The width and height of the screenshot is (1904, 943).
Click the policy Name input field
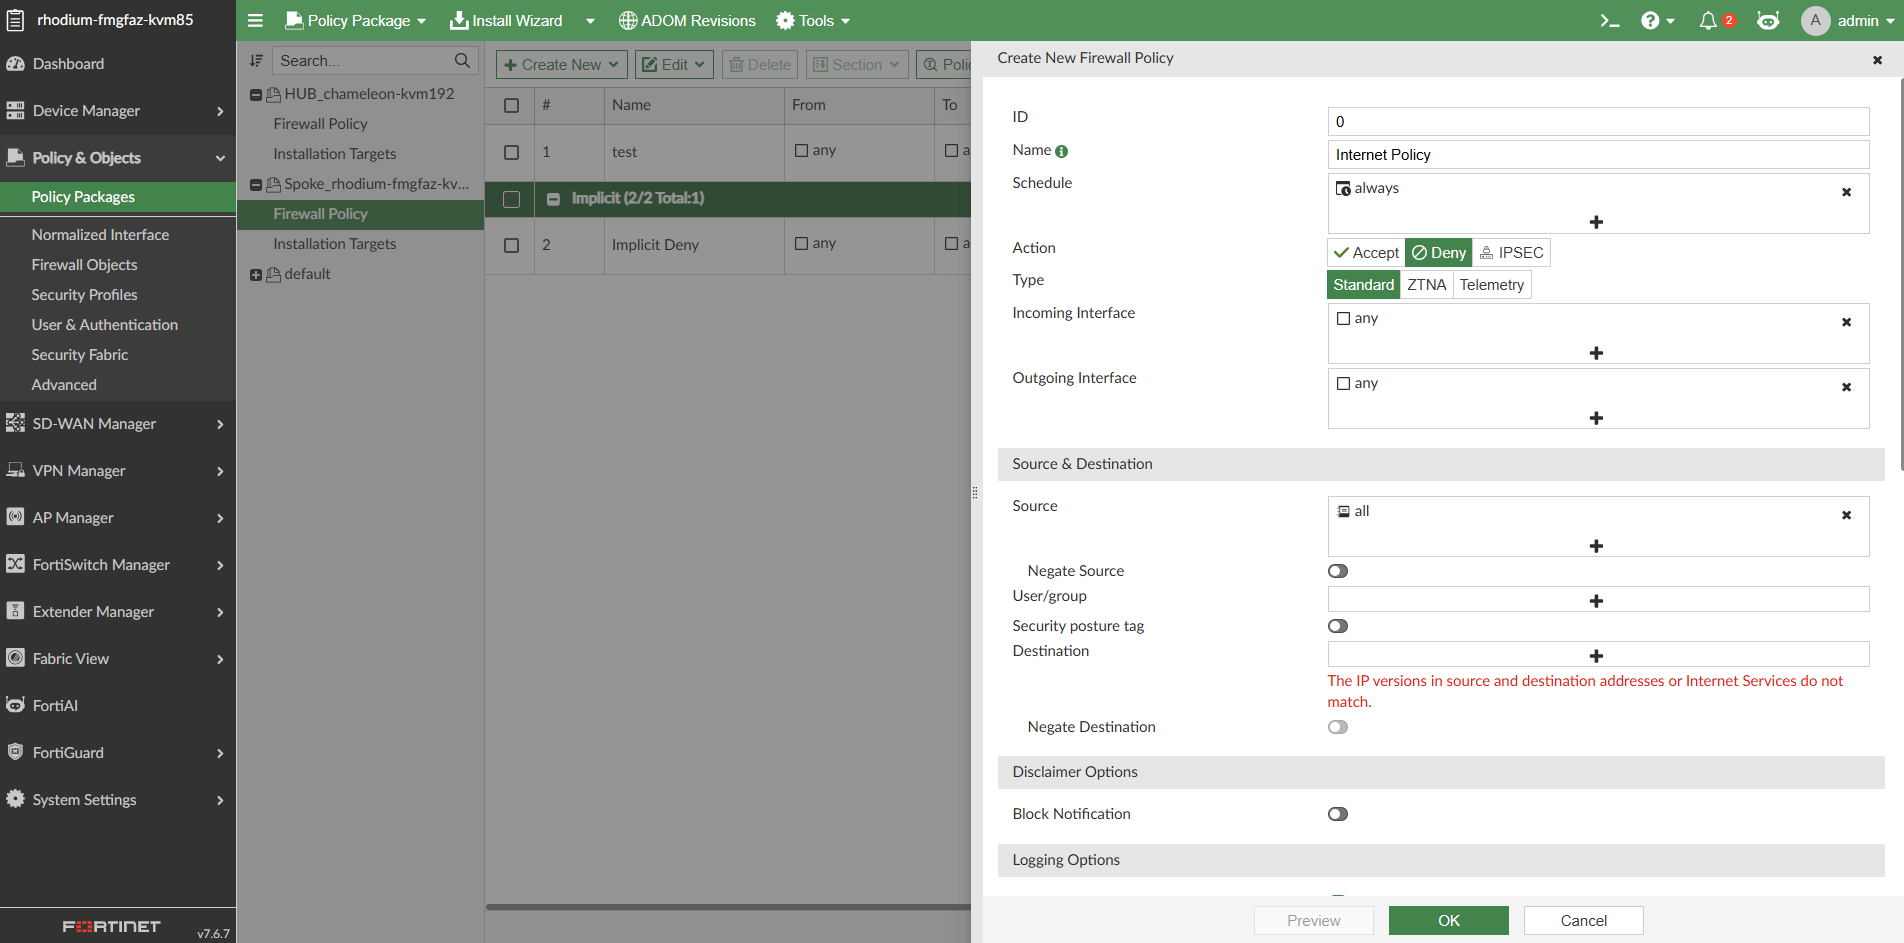1598,155
